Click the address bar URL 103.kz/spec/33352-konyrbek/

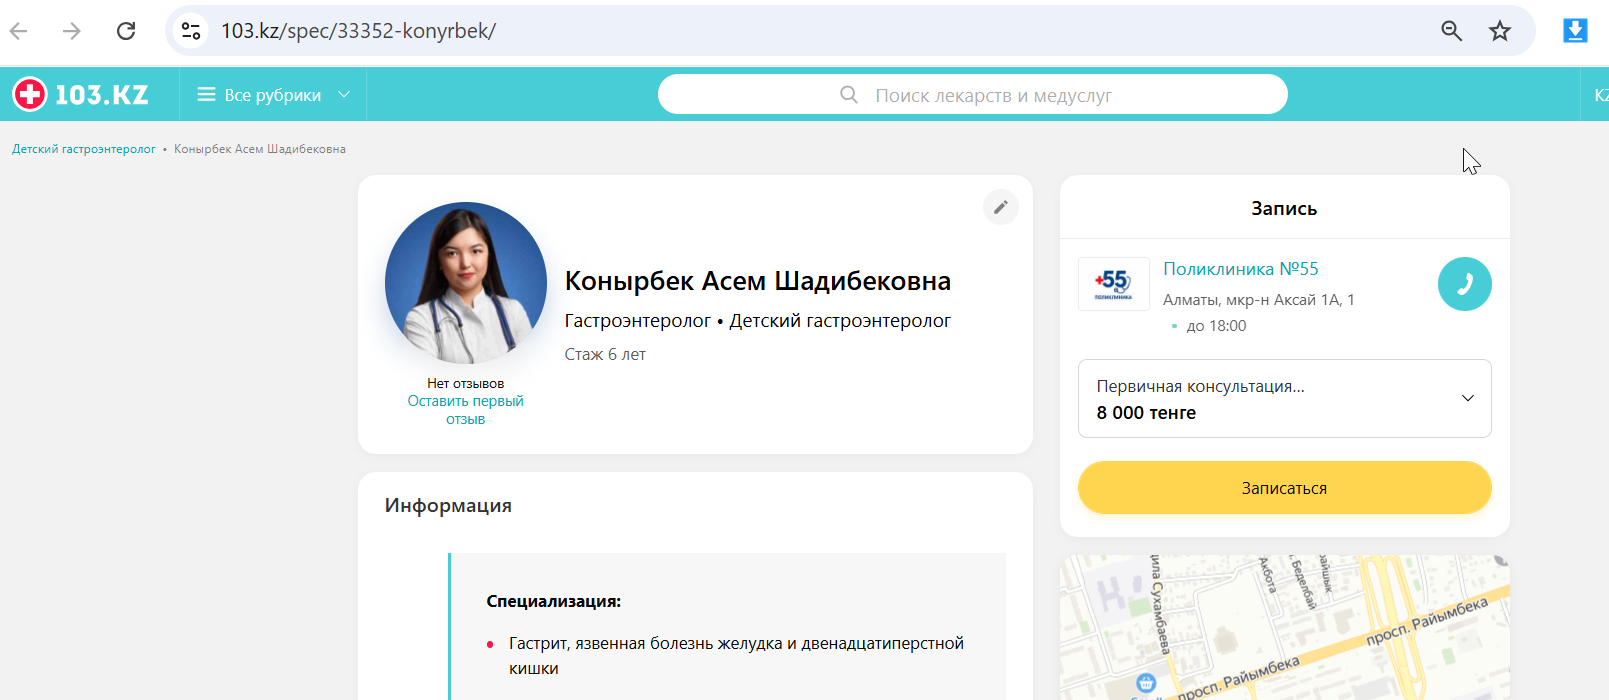[358, 31]
